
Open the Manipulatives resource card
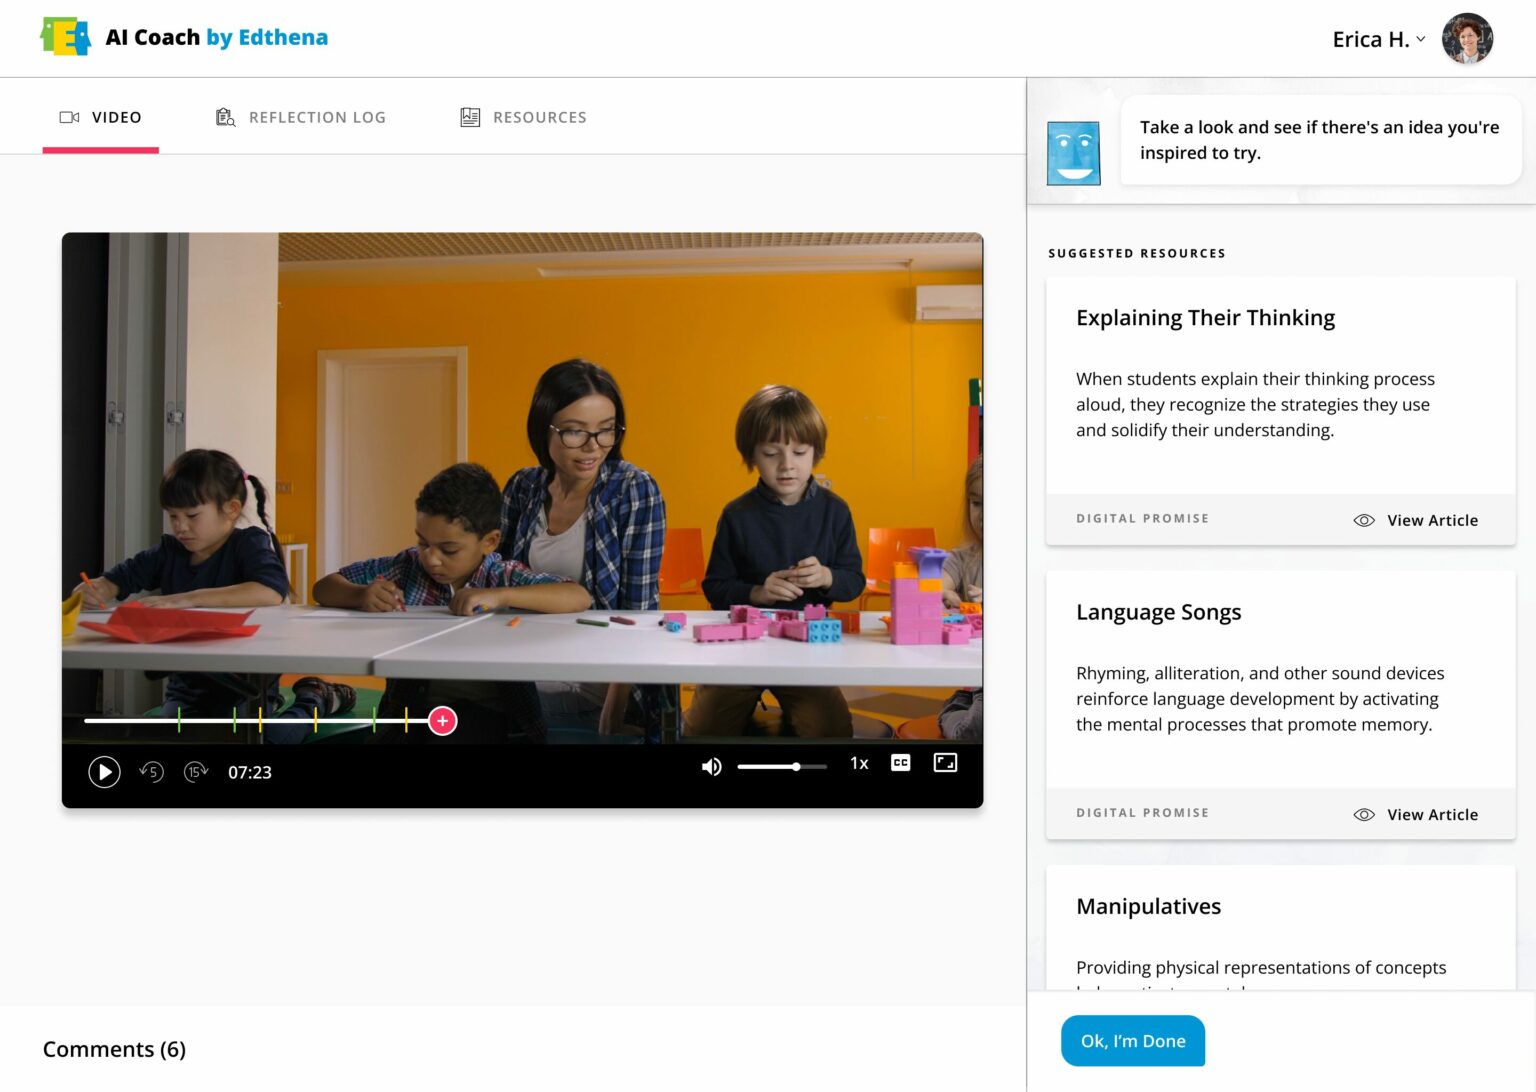(x=1148, y=906)
